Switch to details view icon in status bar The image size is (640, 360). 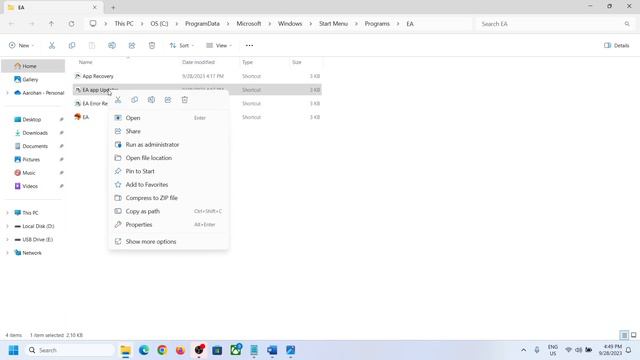pyautogui.click(x=624, y=335)
